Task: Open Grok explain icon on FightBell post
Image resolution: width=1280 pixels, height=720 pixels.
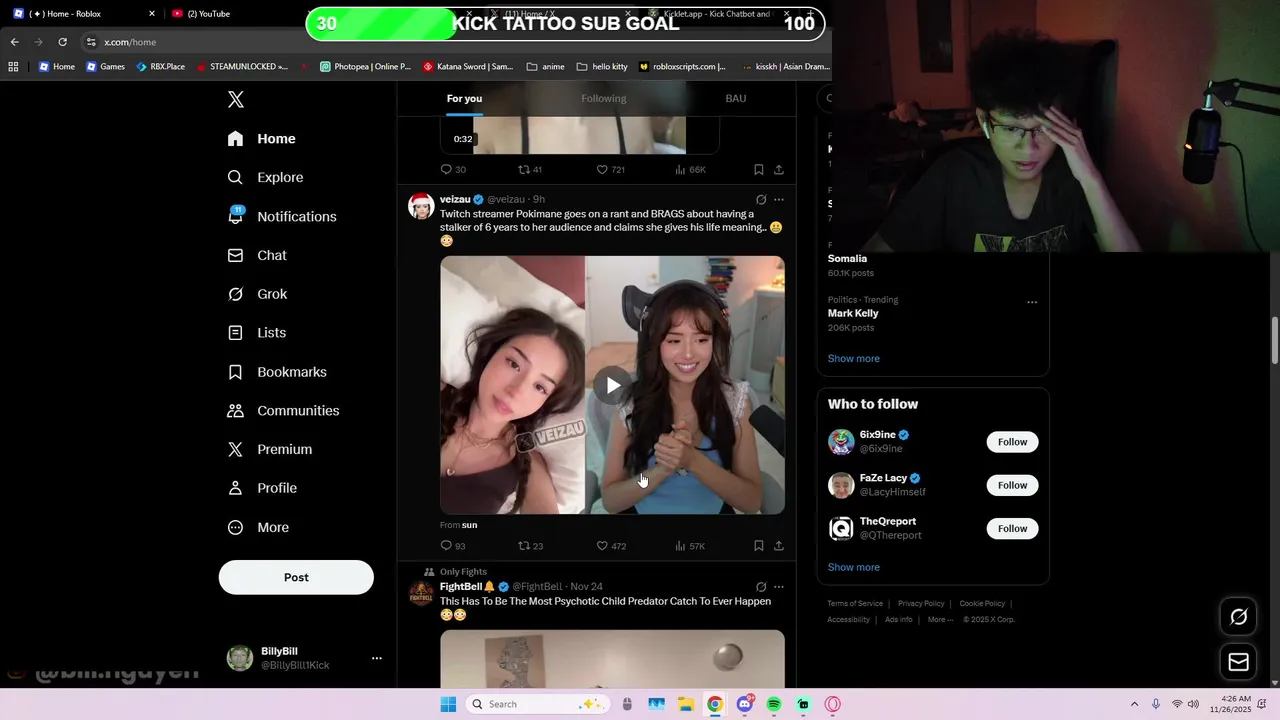Action: tap(761, 587)
